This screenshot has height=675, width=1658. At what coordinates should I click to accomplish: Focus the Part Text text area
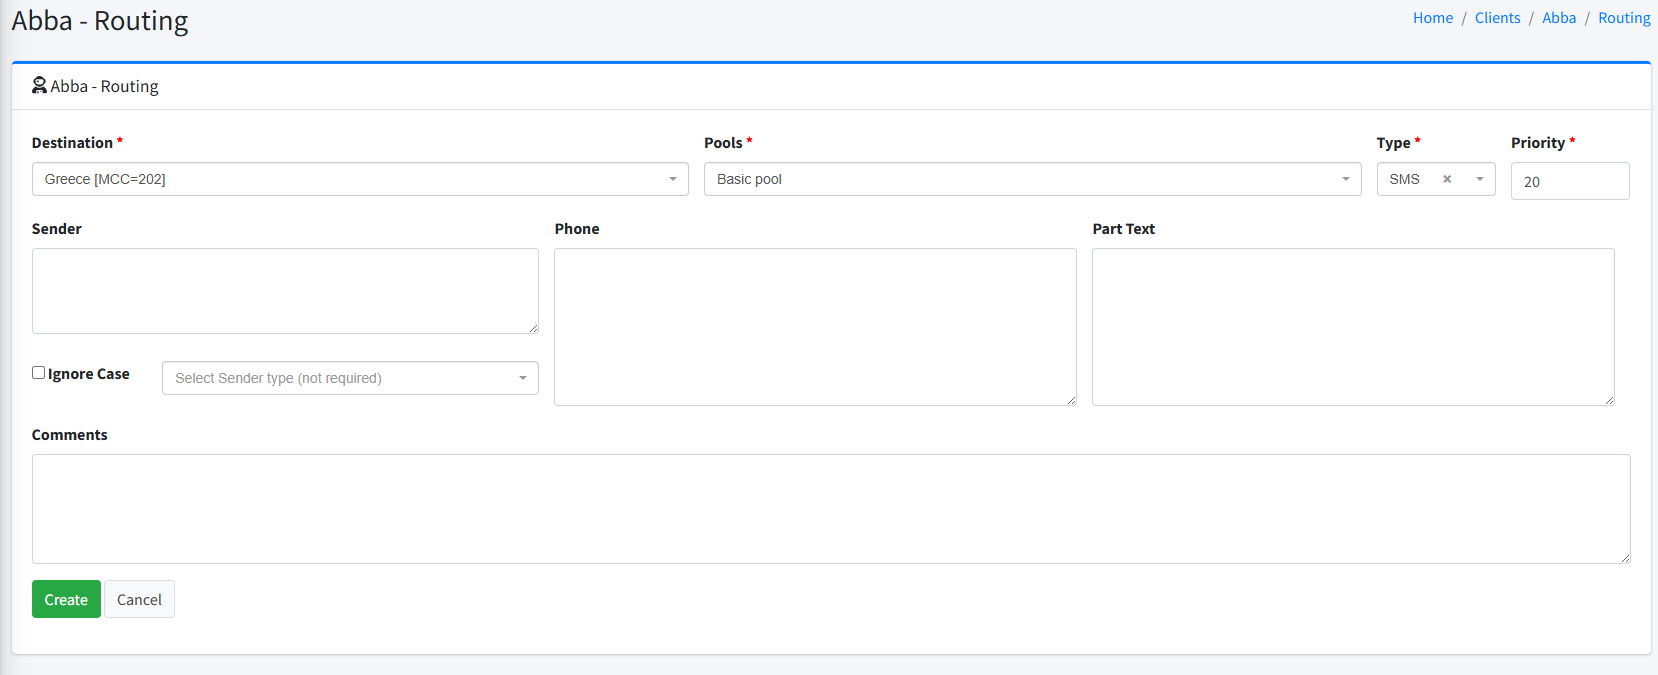(x=1352, y=327)
